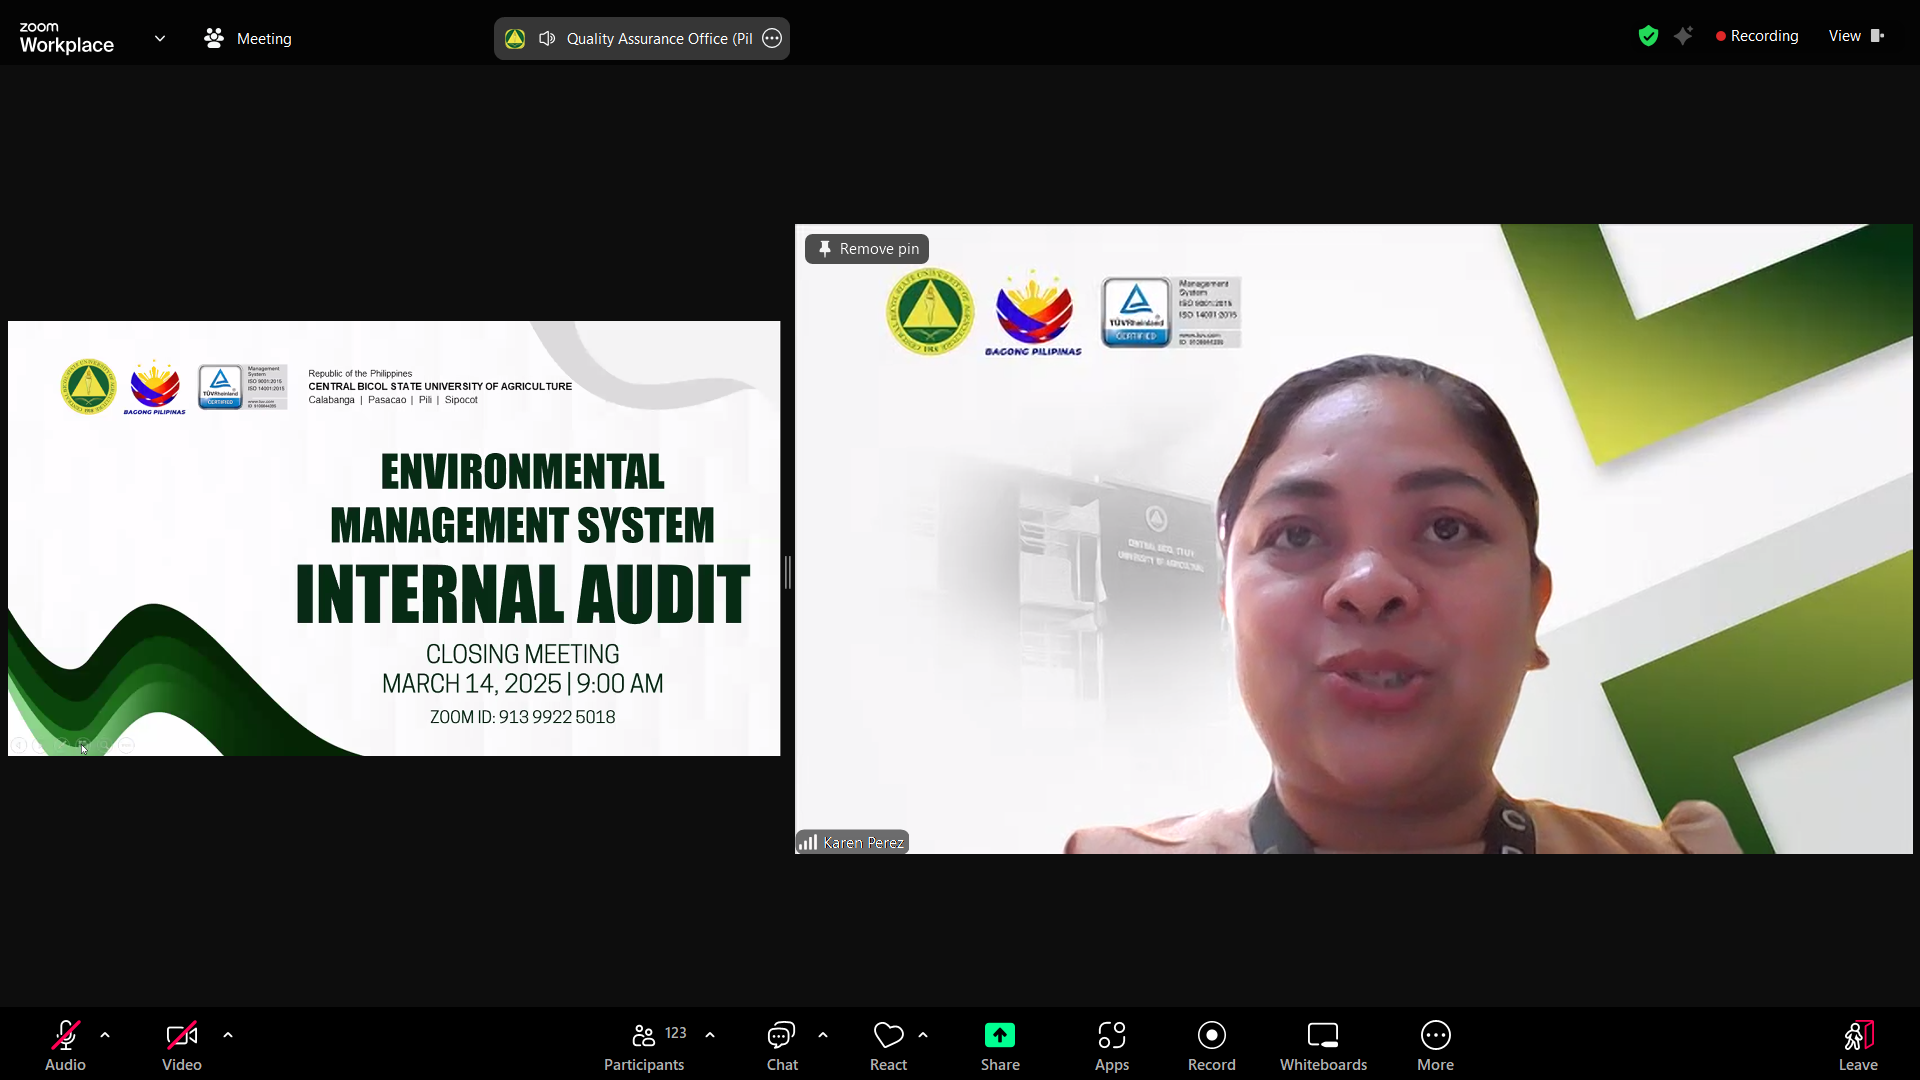Viewport: 1920px width, 1080px height.
Task: Open the Participants panel
Action: tap(644, 1045)
